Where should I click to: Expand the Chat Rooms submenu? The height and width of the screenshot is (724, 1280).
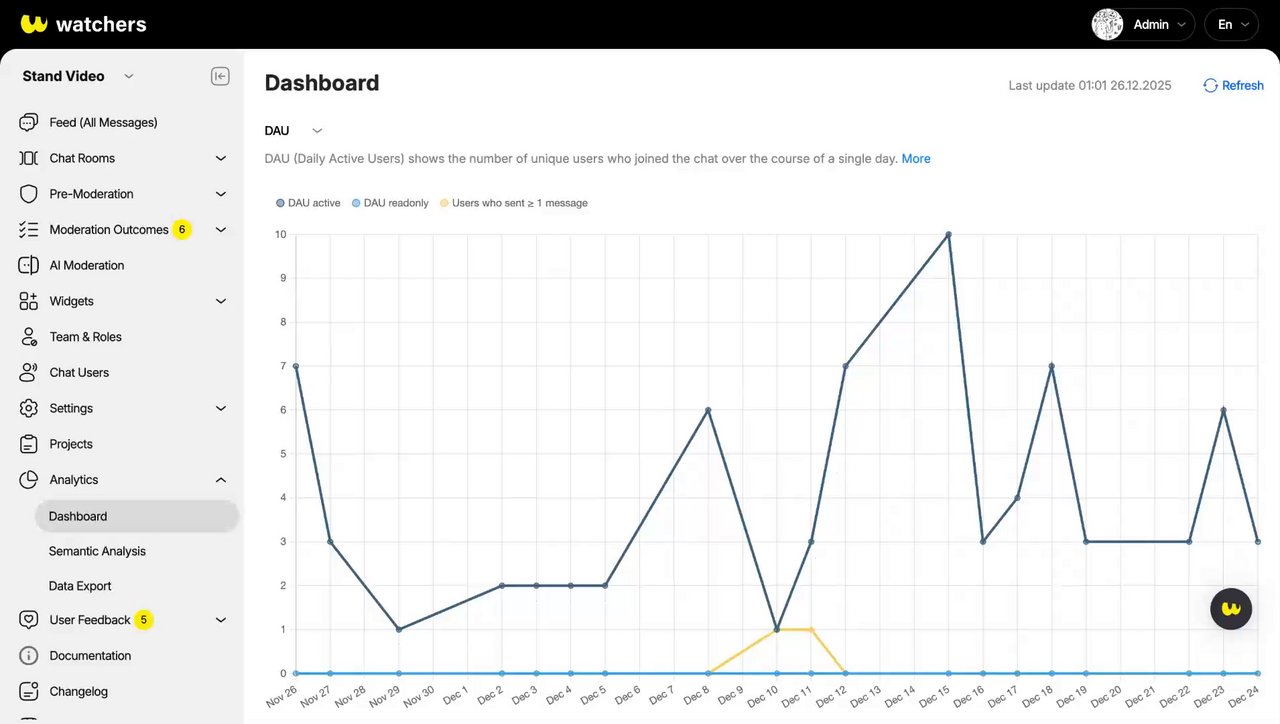point(221,158)
